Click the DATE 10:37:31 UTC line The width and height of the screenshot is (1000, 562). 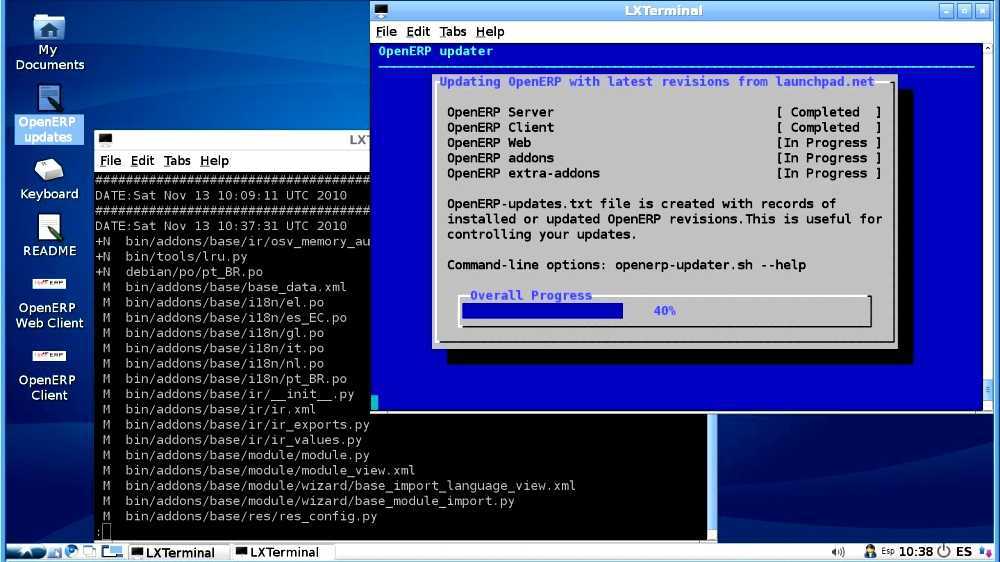click(221, 226)
